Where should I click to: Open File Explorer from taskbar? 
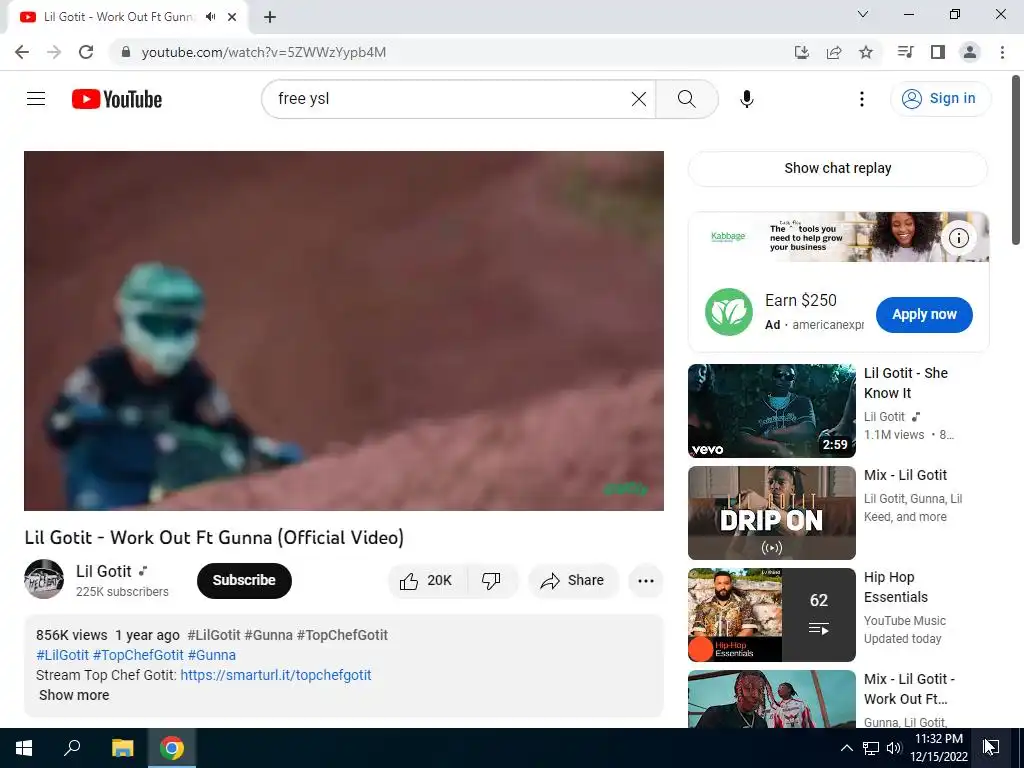[x=122, y=748]
